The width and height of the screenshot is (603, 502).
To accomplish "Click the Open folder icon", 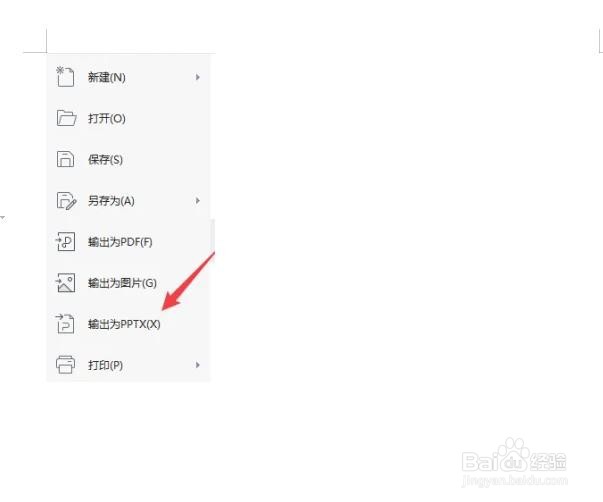I will click(x=66, y=118).
